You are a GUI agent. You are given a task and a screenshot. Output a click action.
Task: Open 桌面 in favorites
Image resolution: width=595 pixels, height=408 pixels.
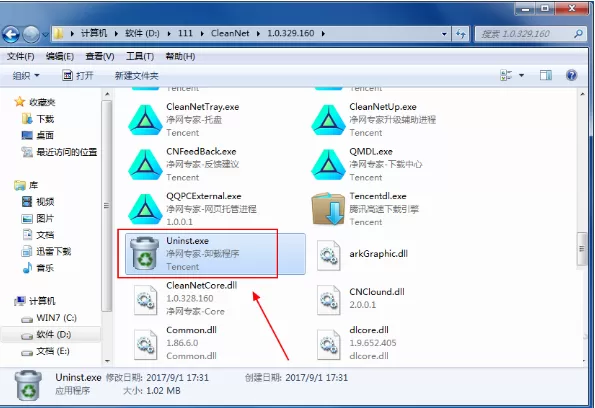click(x=38, y=135)
